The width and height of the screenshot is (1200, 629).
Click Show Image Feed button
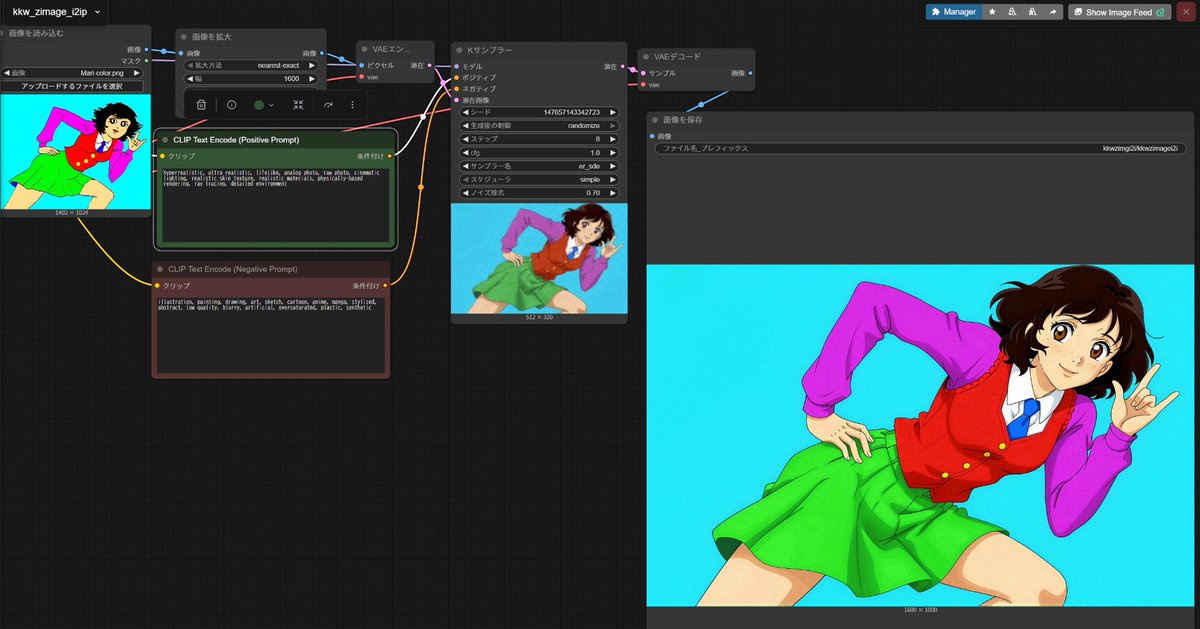(1119, 12)
